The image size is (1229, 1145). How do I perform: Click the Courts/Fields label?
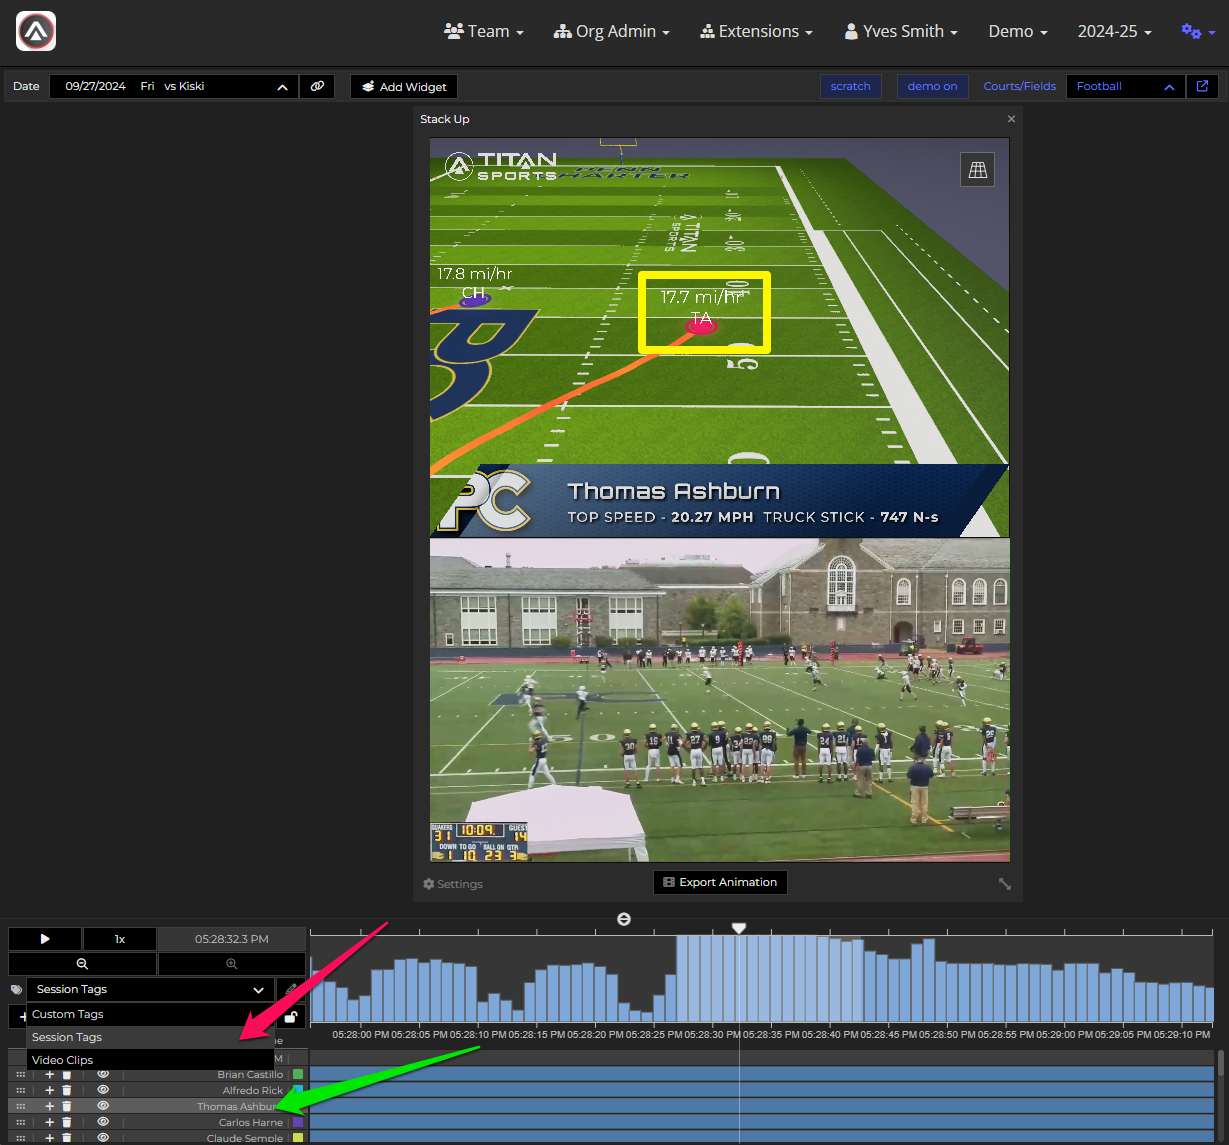point(1019,86)
